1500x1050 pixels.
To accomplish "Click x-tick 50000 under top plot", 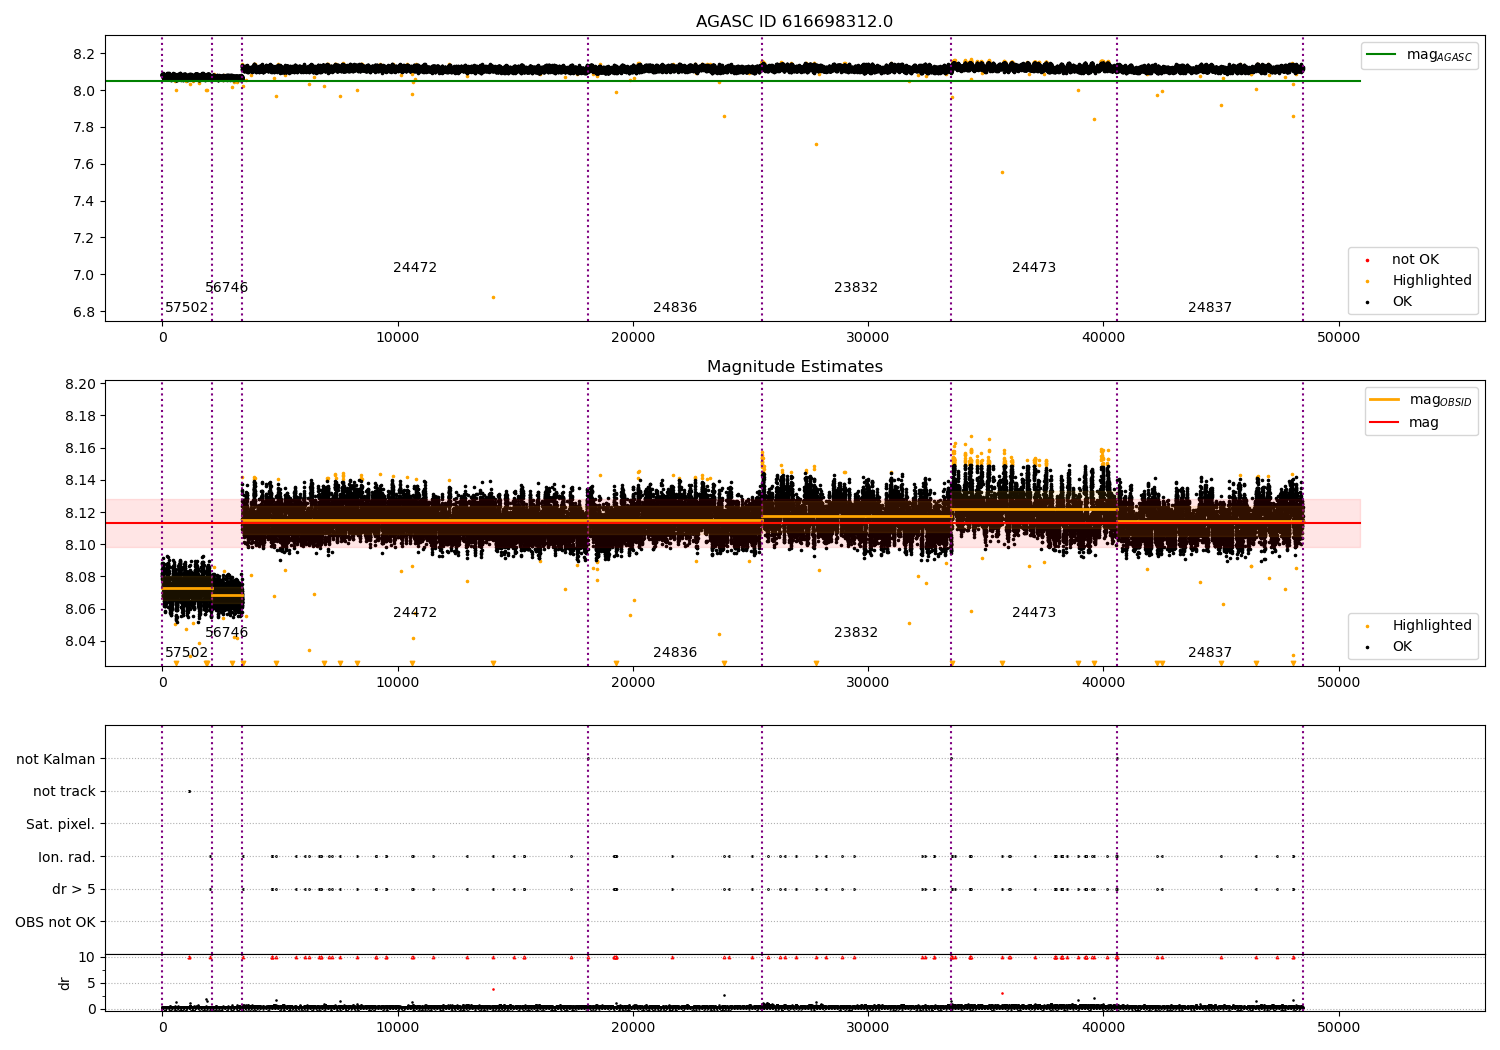I will (x=1338, y=337).
